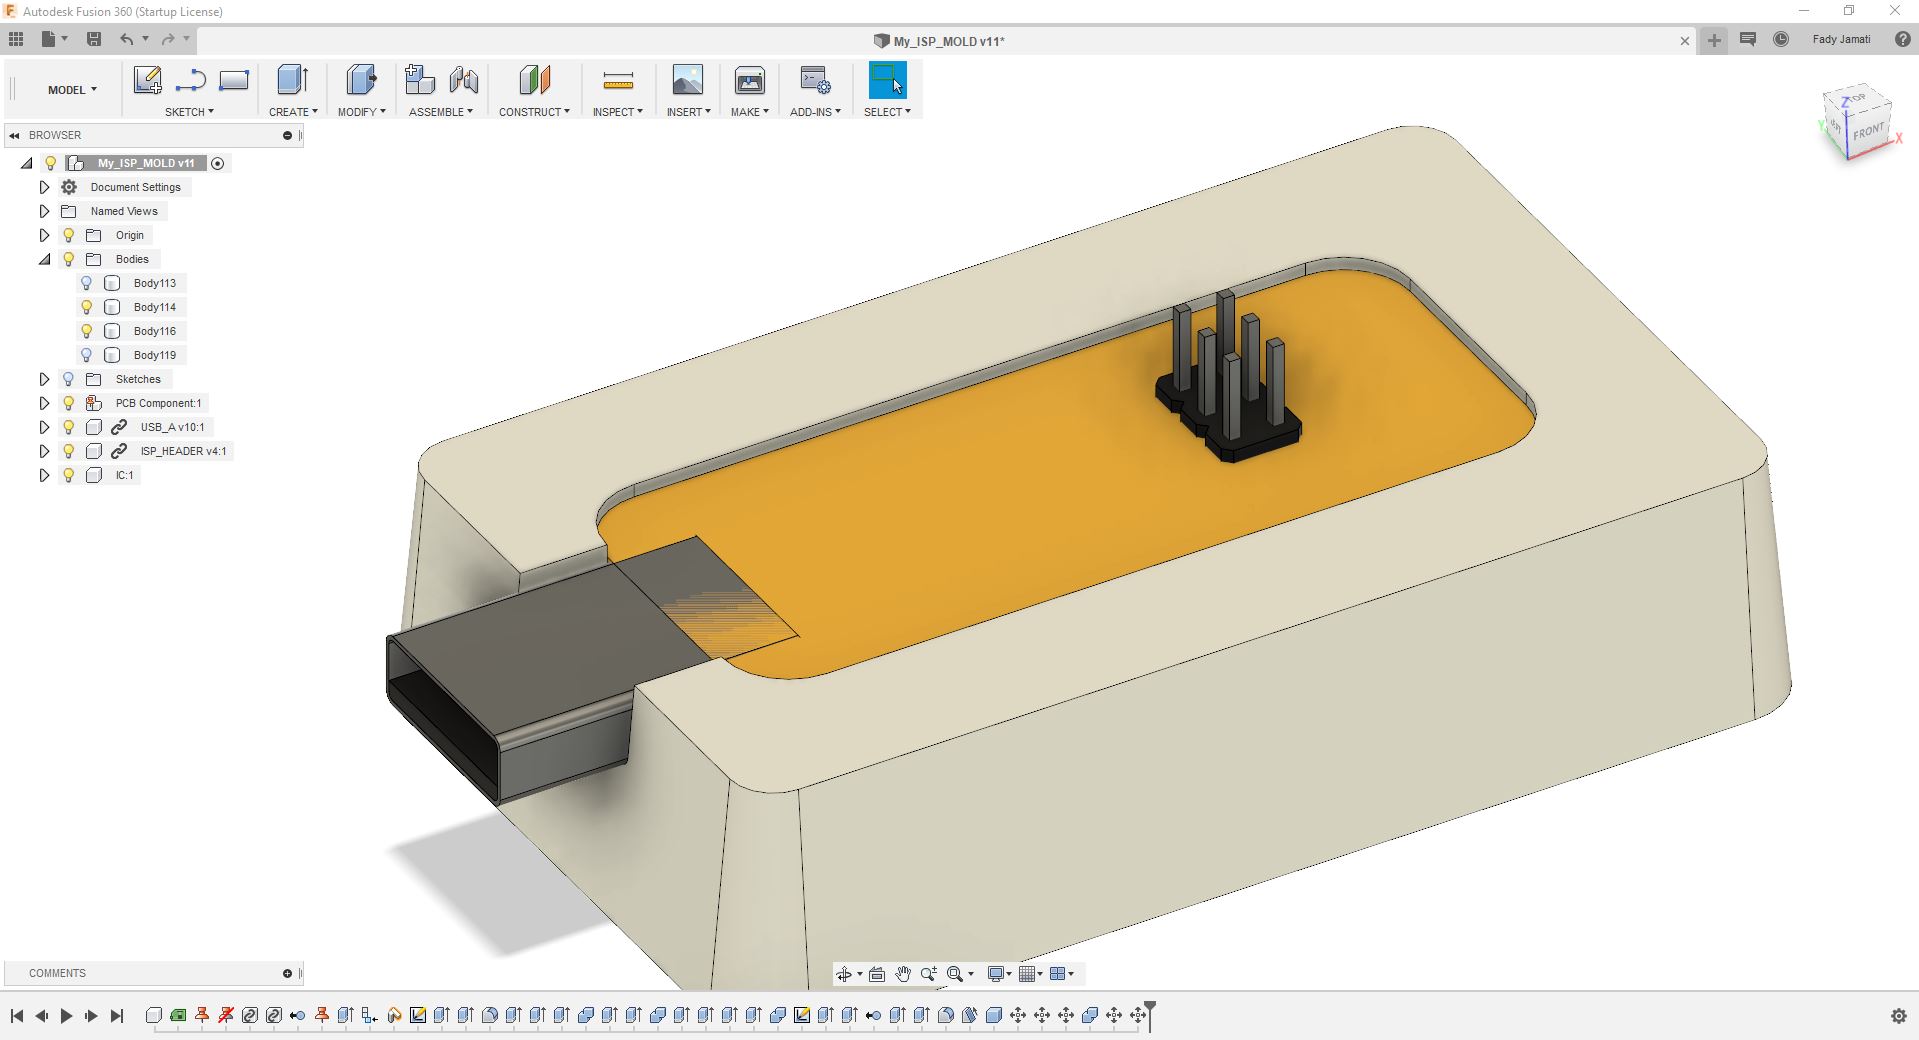
Task: Open the INSPECT menu
Action: tap(617, 112)
